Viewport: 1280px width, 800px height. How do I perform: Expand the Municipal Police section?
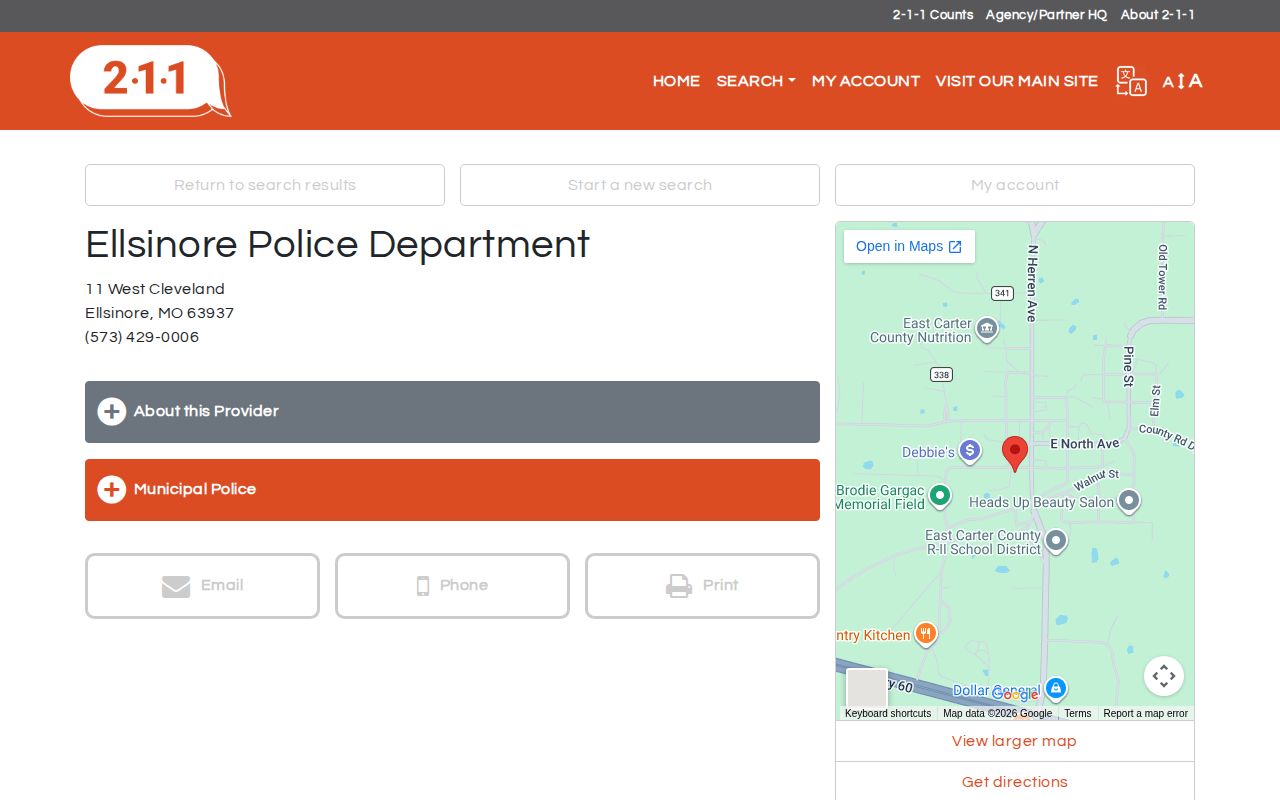click(452, 490)
